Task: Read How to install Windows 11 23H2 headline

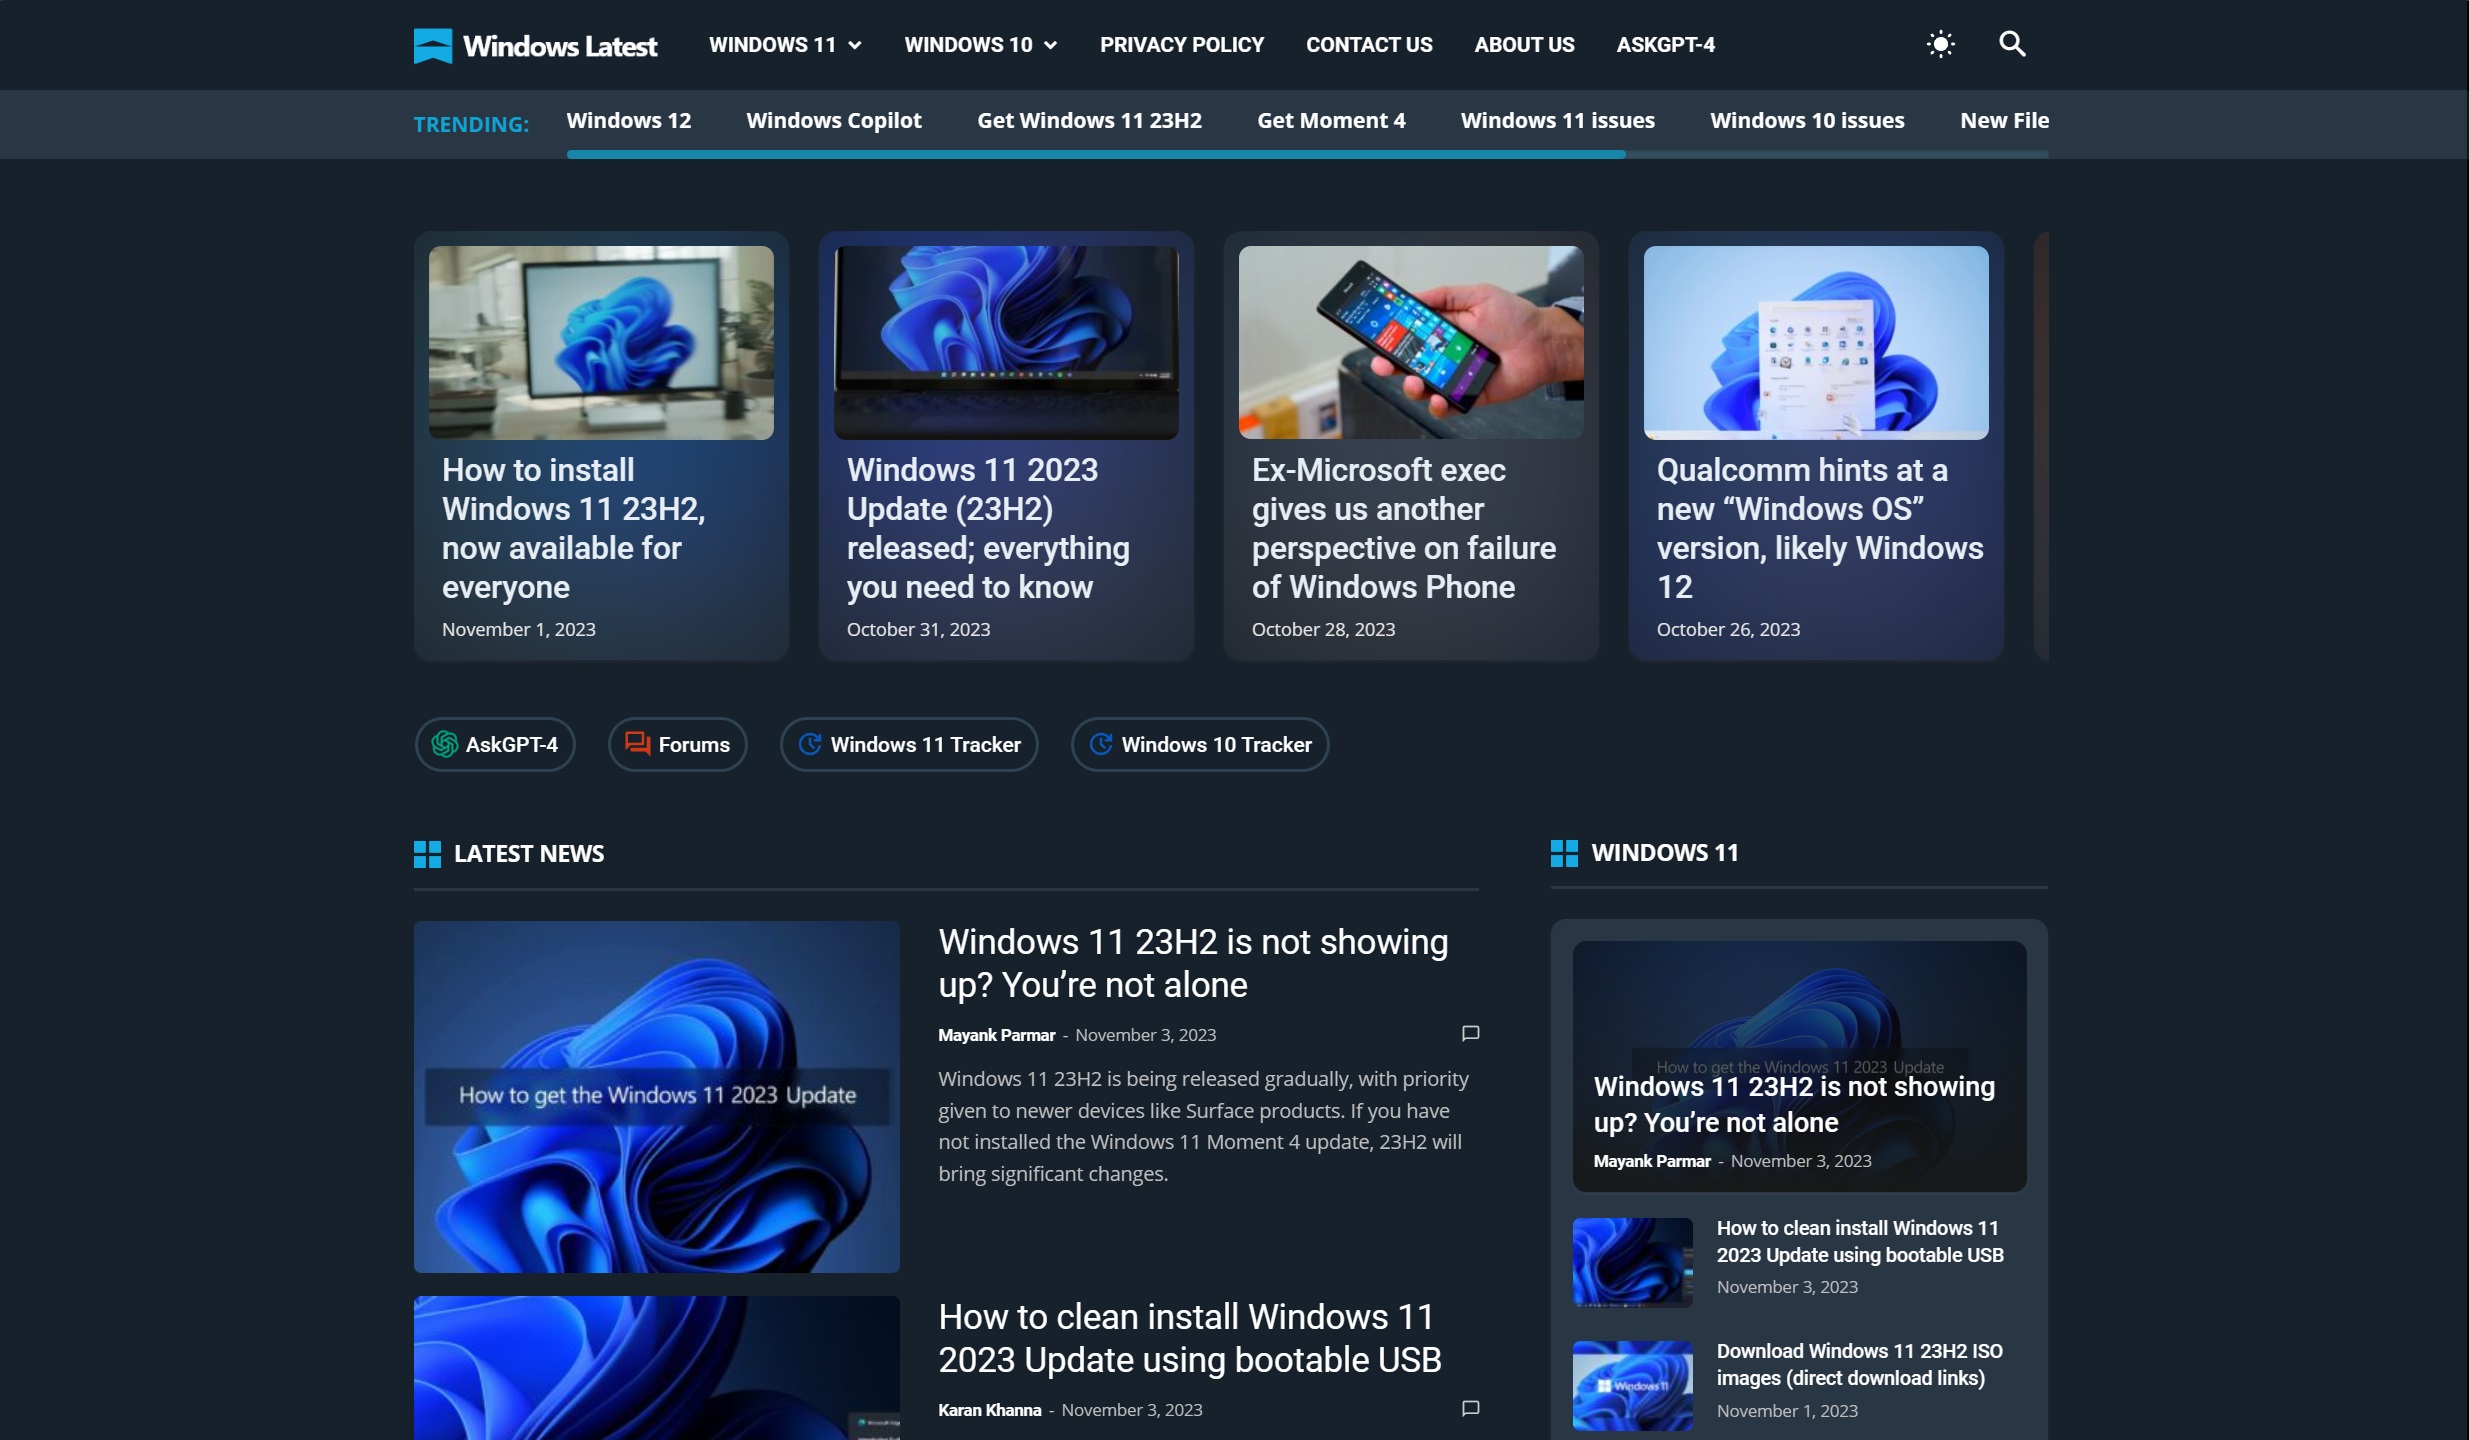Action: tap(574, 528)
